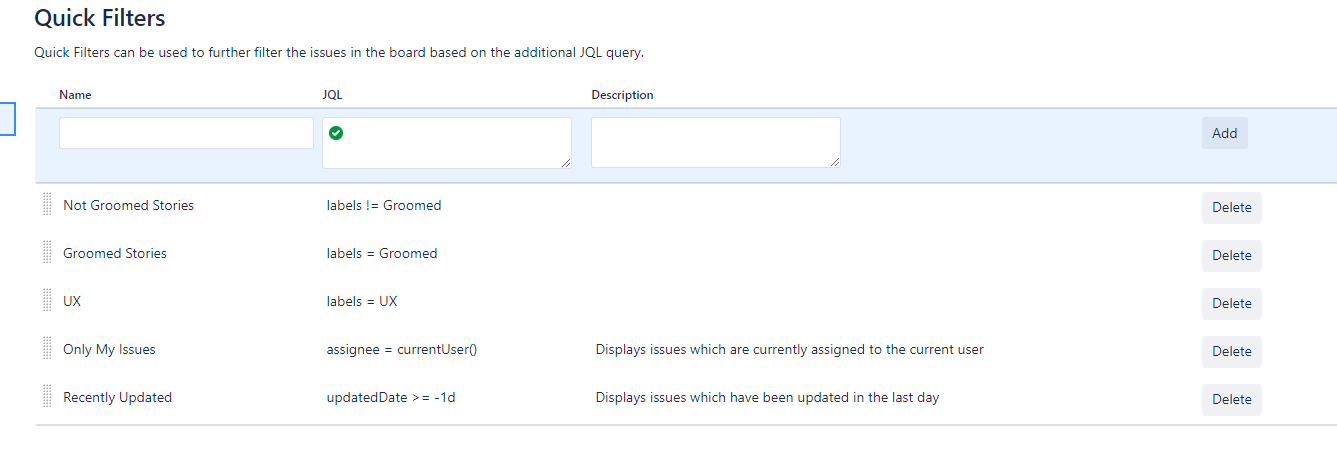Delete the Not Groomed Stories filter
Screen dimensions: 1337x469
click(x=1231, y=207)
